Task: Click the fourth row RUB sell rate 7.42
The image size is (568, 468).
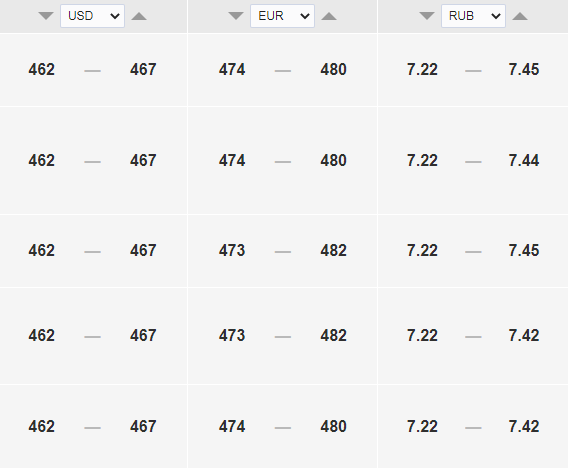Action: [x=524, y=335]
